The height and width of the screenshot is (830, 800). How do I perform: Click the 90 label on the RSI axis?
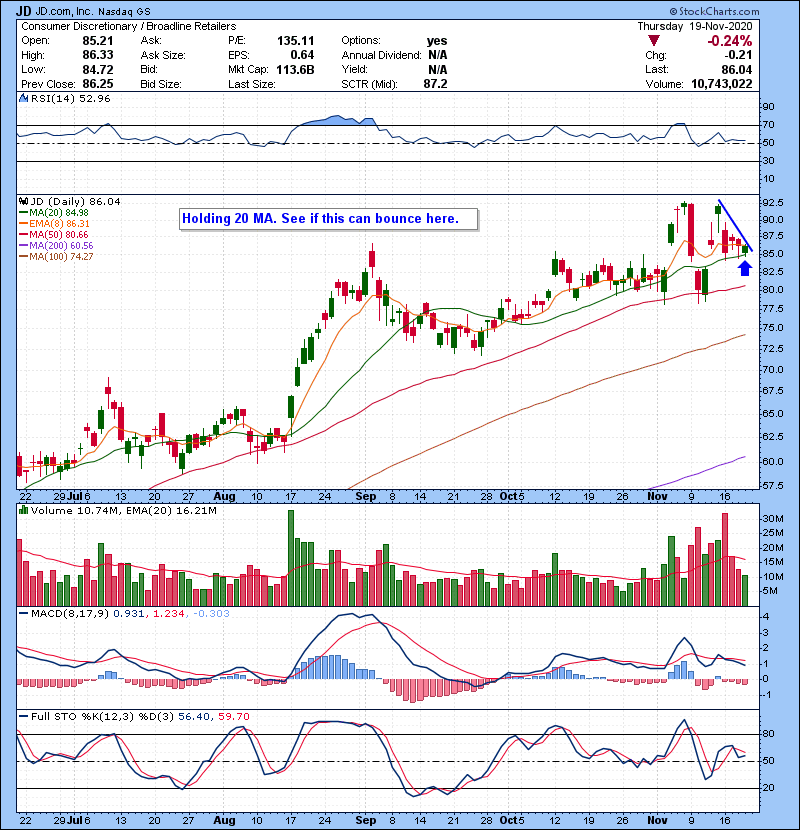pos(768,107)
